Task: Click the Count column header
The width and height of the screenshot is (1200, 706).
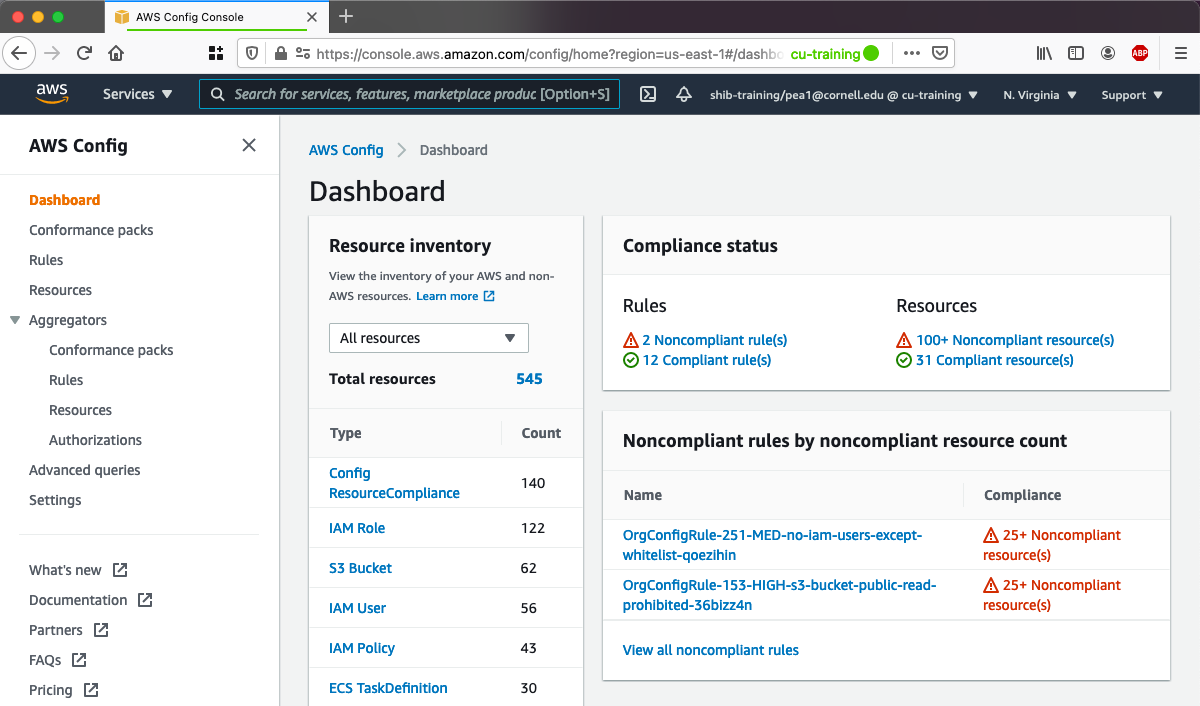Action: pos(541,433)
